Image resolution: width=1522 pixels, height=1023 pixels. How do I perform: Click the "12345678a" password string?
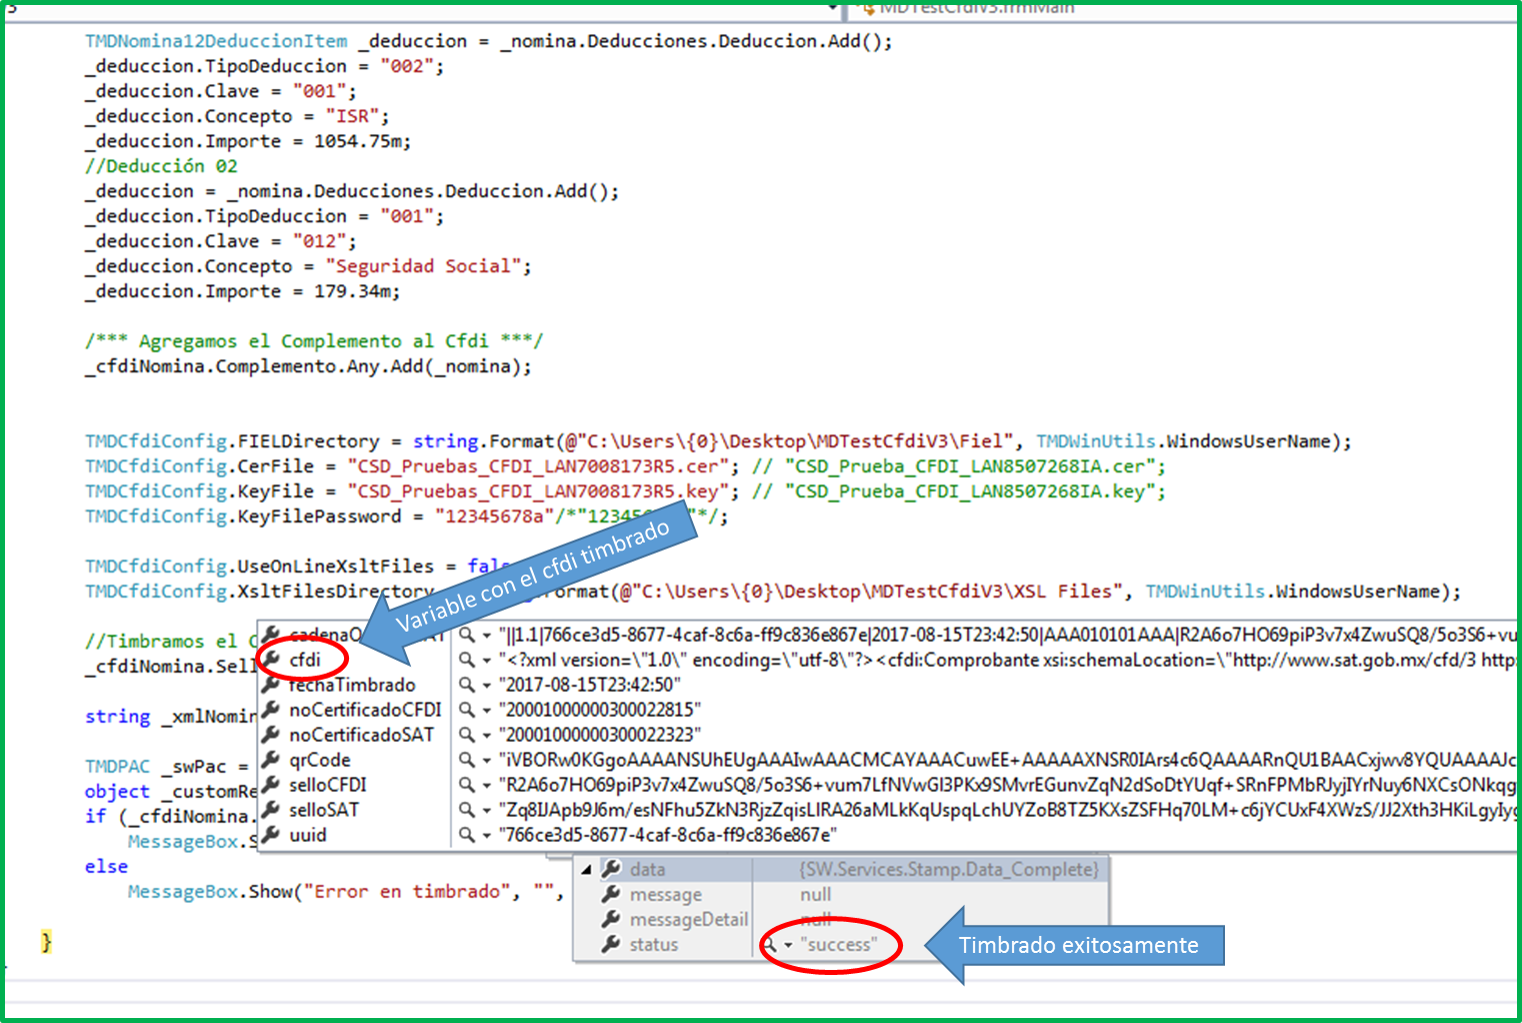(495, 516)
